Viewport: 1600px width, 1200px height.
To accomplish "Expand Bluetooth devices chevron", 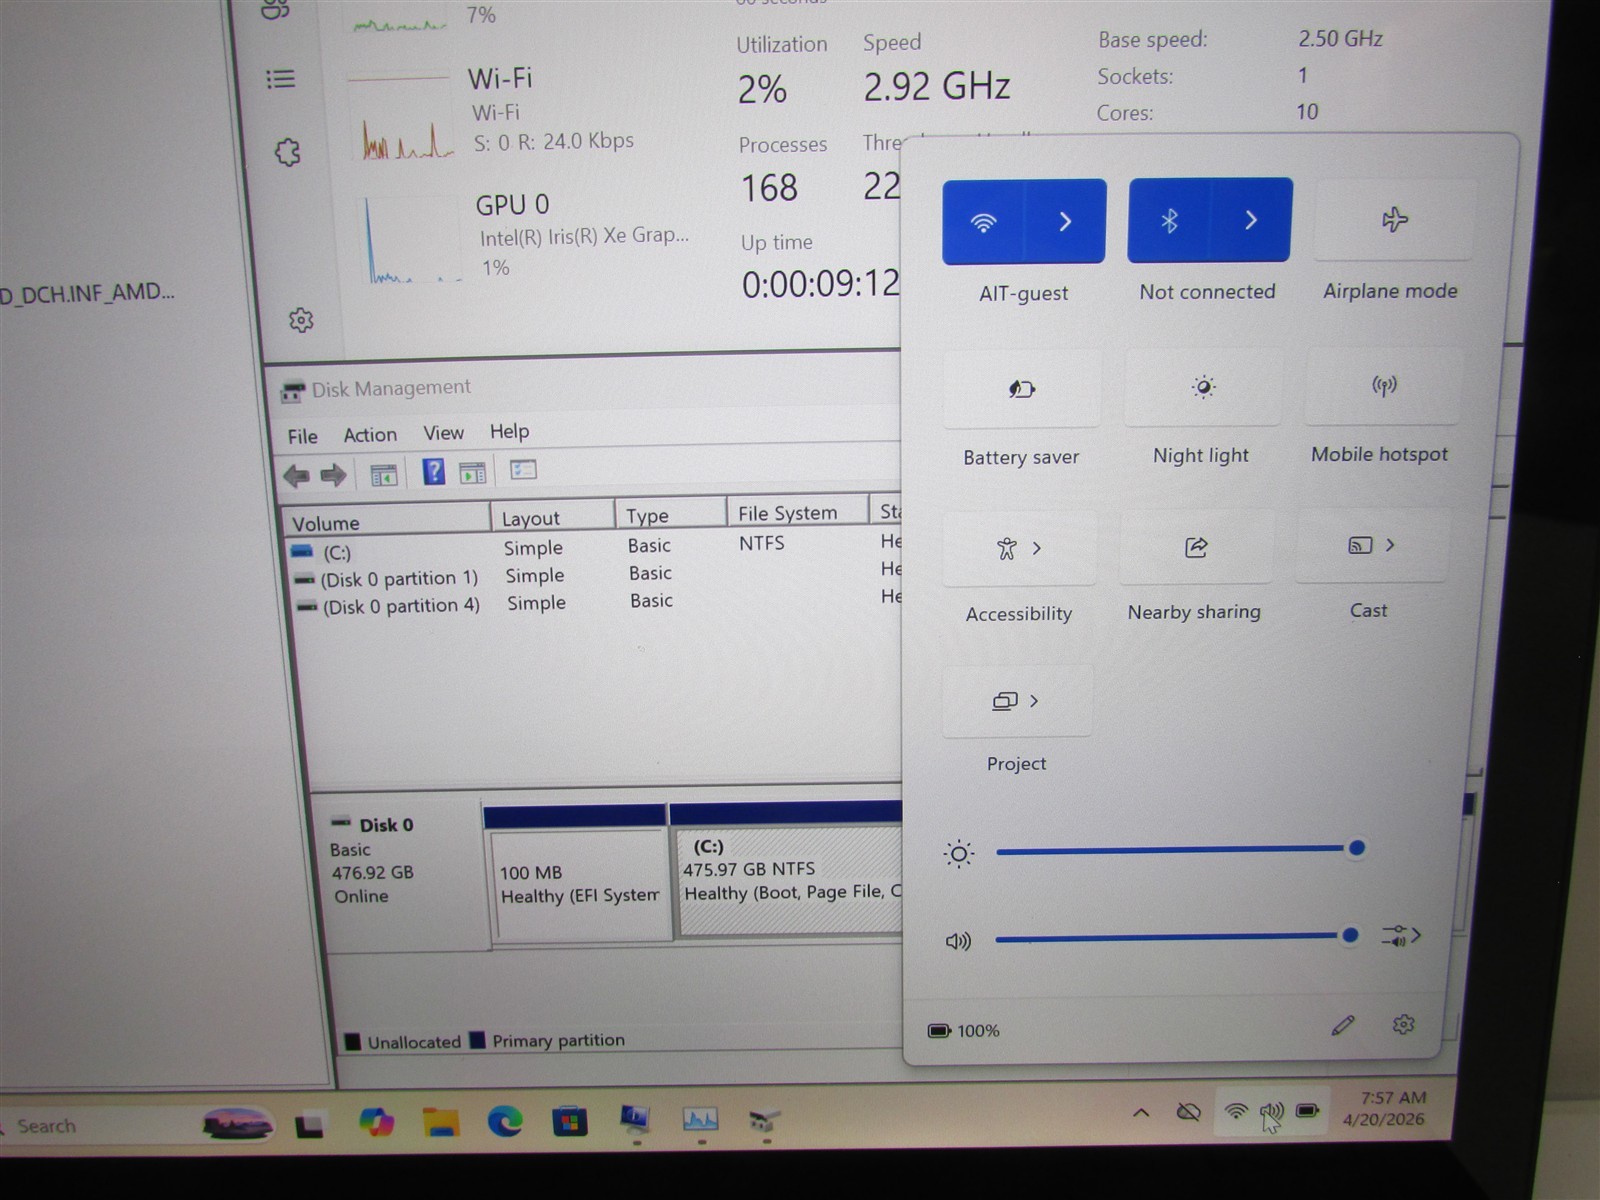I will click(x=1251, y=220).
